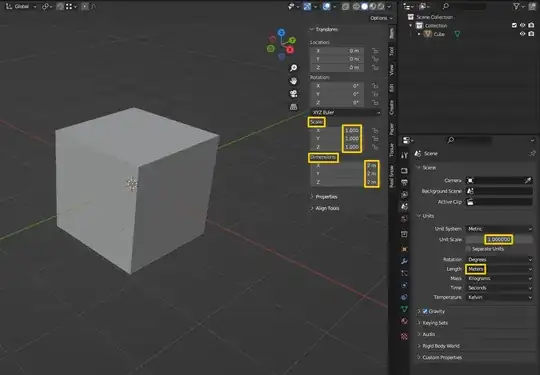This screenshot has width=540, height=375.
Task: Uncheck Collection exclude-from-view-layer checkbox
Action: (514, 25)
